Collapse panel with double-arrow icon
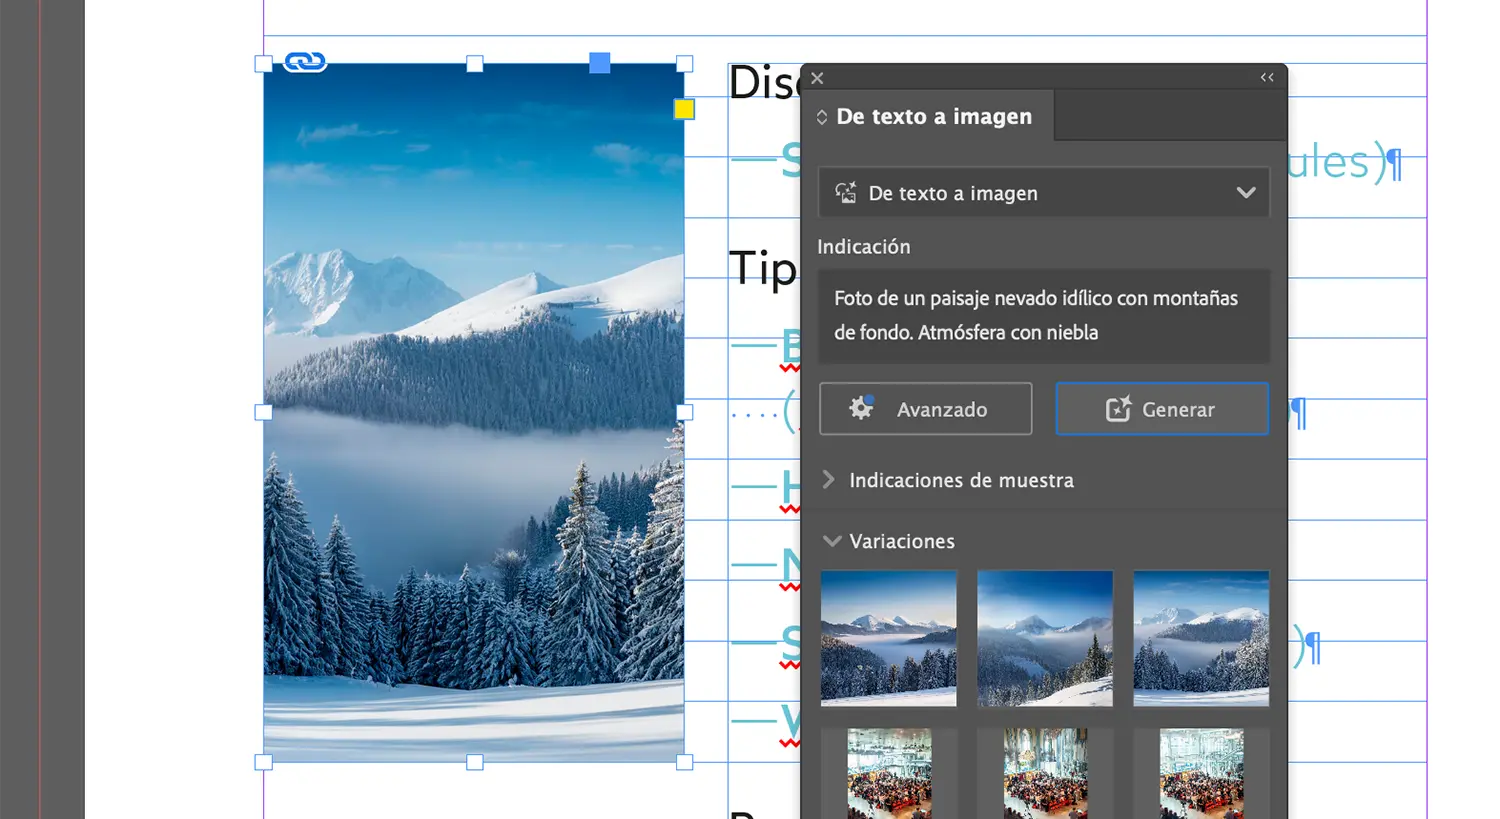Screen dimensions: 1500x819 (x=1266, y=78)
